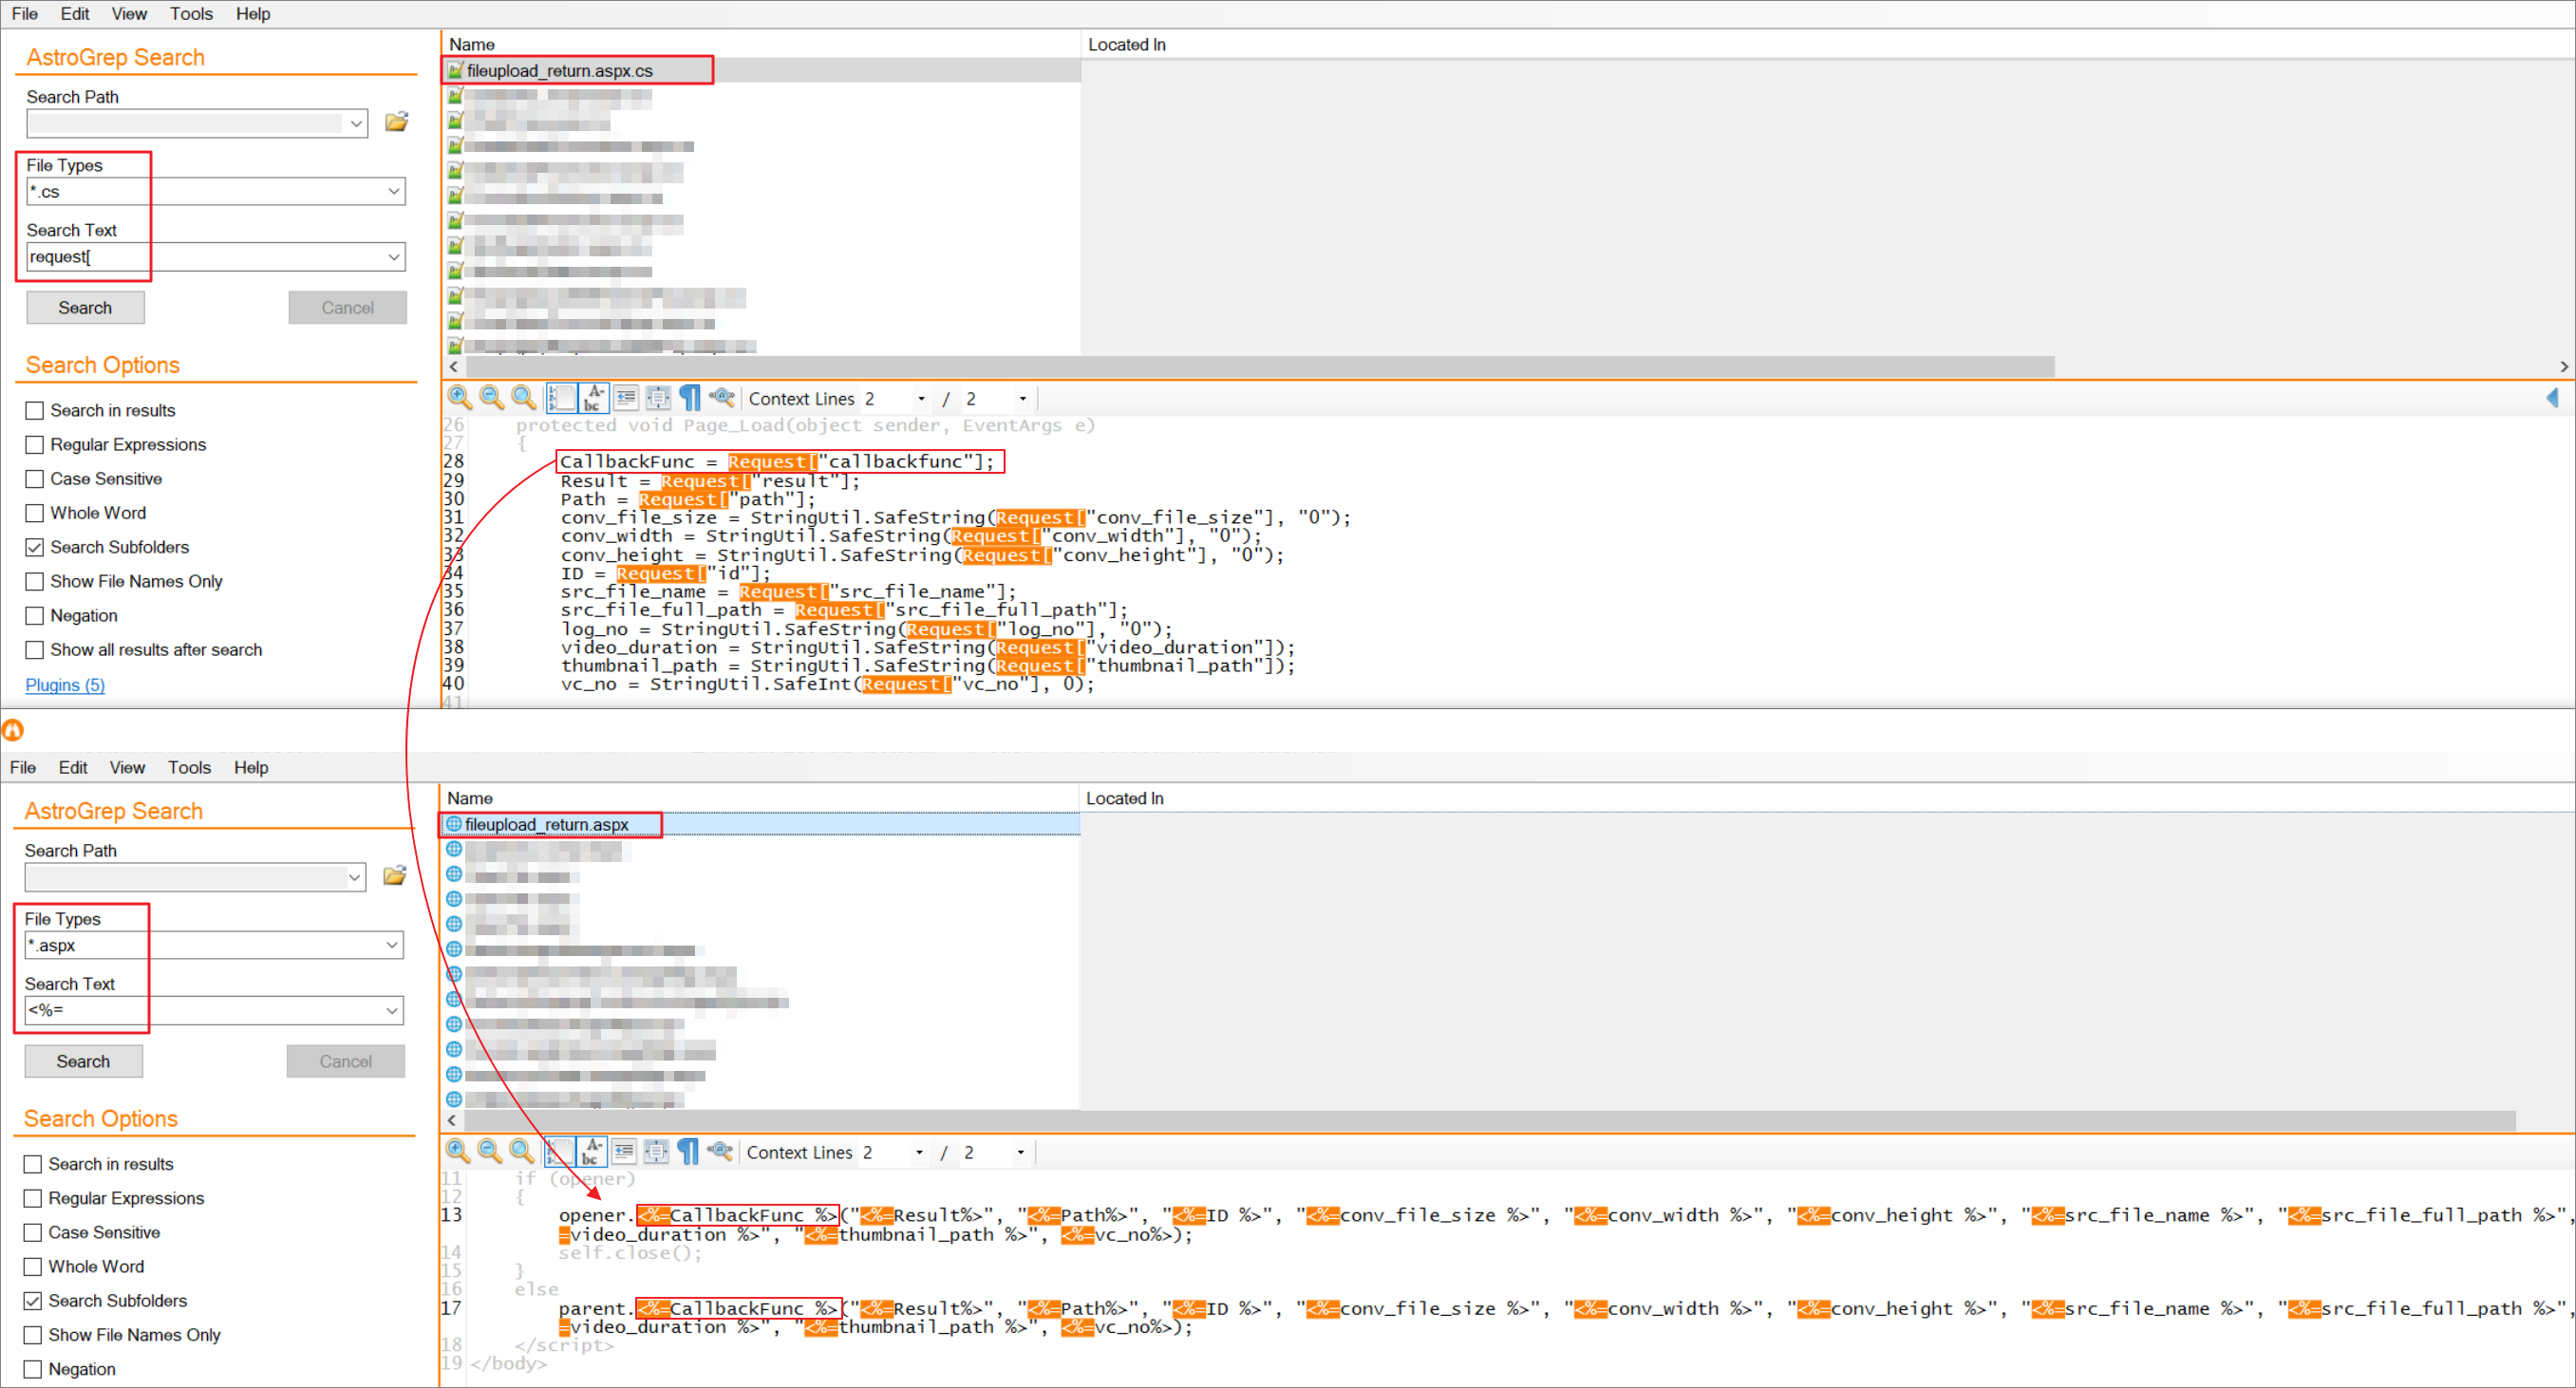Sort by Name column in top window
The image size is (2576, 1388).
click(x=761, y=44)
